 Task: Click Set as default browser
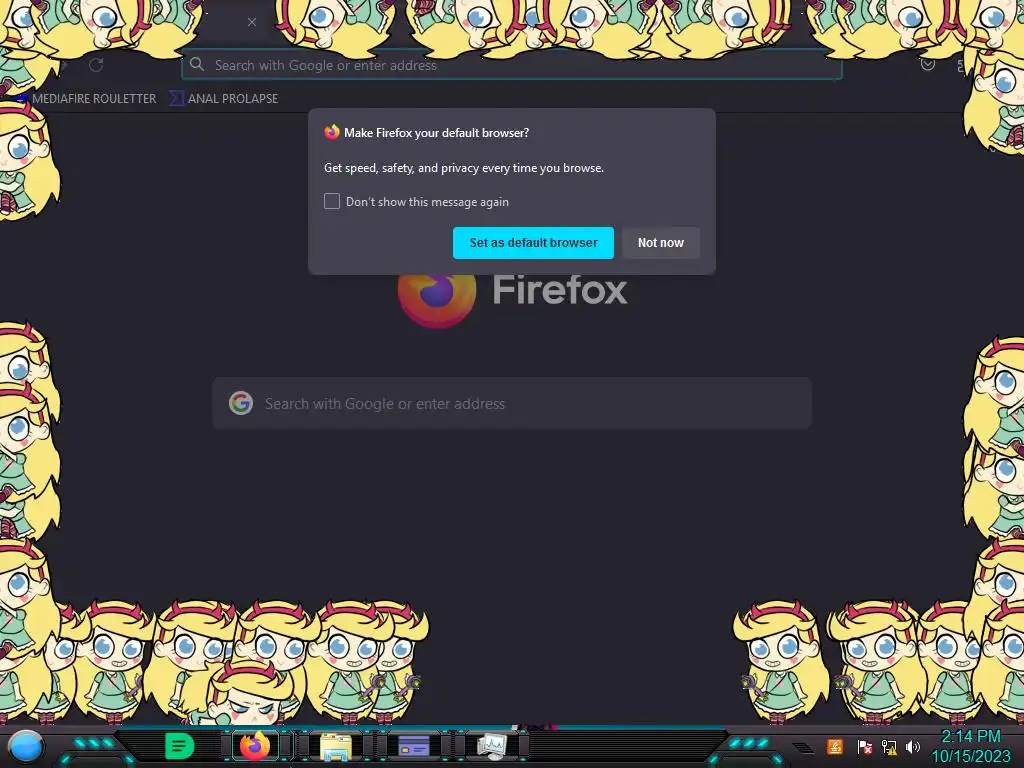point(533,243)
